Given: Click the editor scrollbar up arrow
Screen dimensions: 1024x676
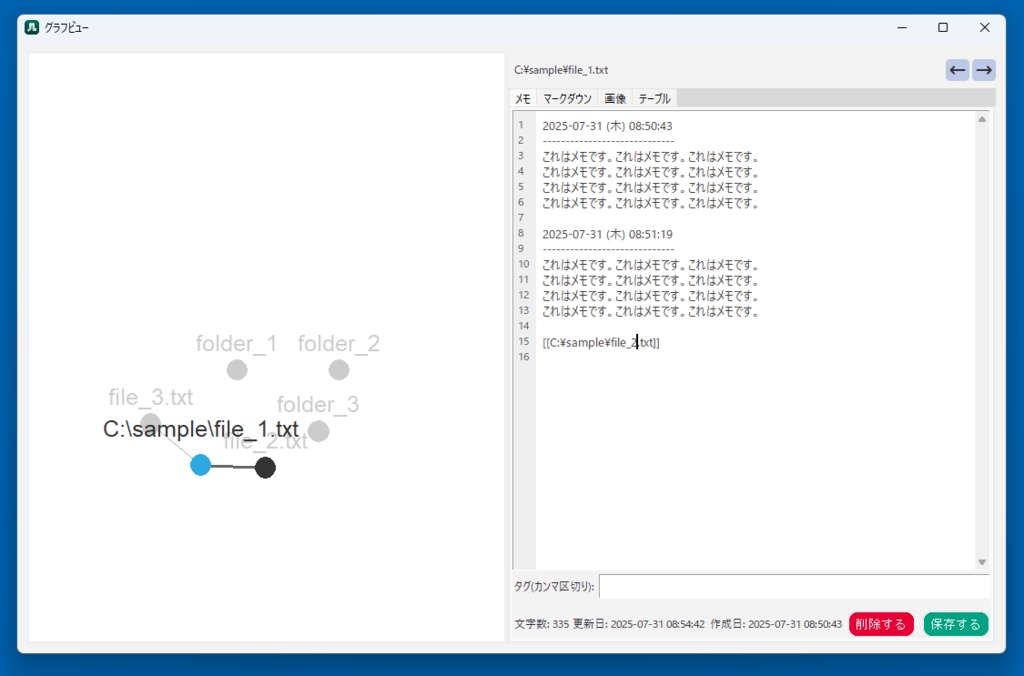Looking at the screenshot, I should [x=982, y=120].
